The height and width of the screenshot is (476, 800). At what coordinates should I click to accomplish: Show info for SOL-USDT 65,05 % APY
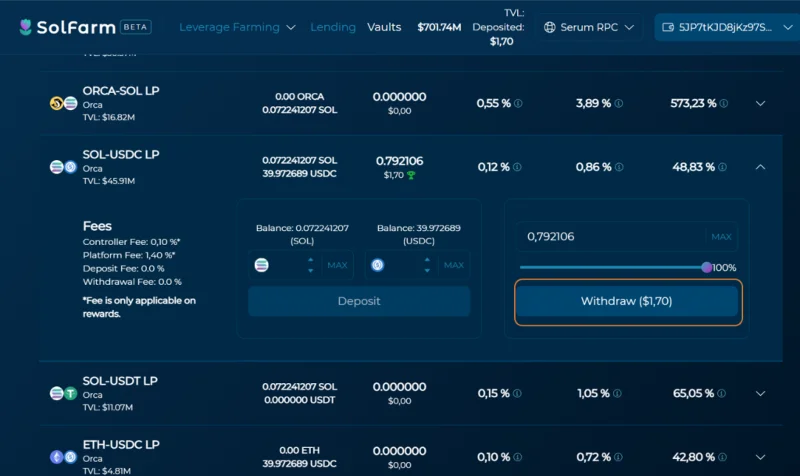(721, 393)
